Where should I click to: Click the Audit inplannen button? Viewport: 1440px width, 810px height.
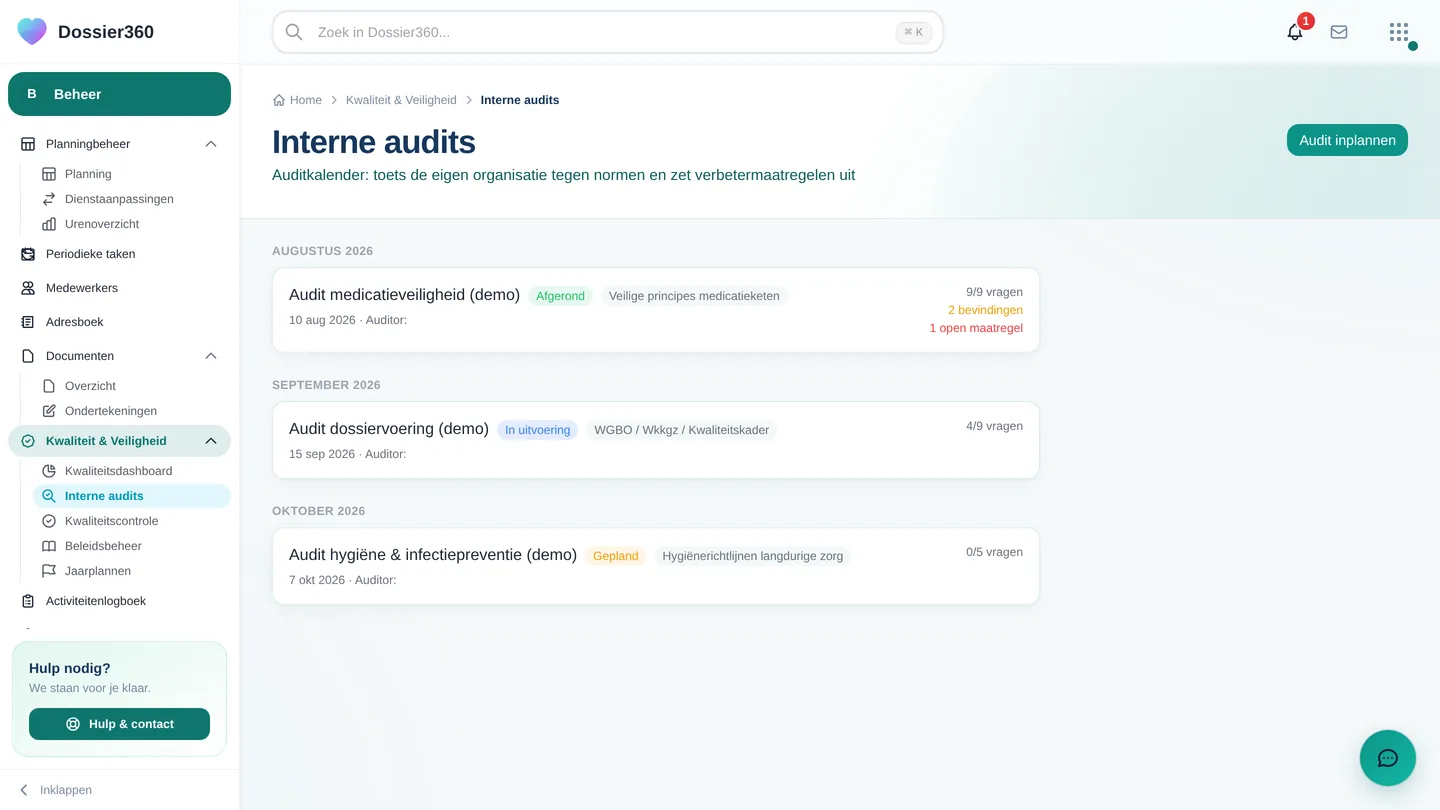pyautogui.click(x=1347, y=140)
